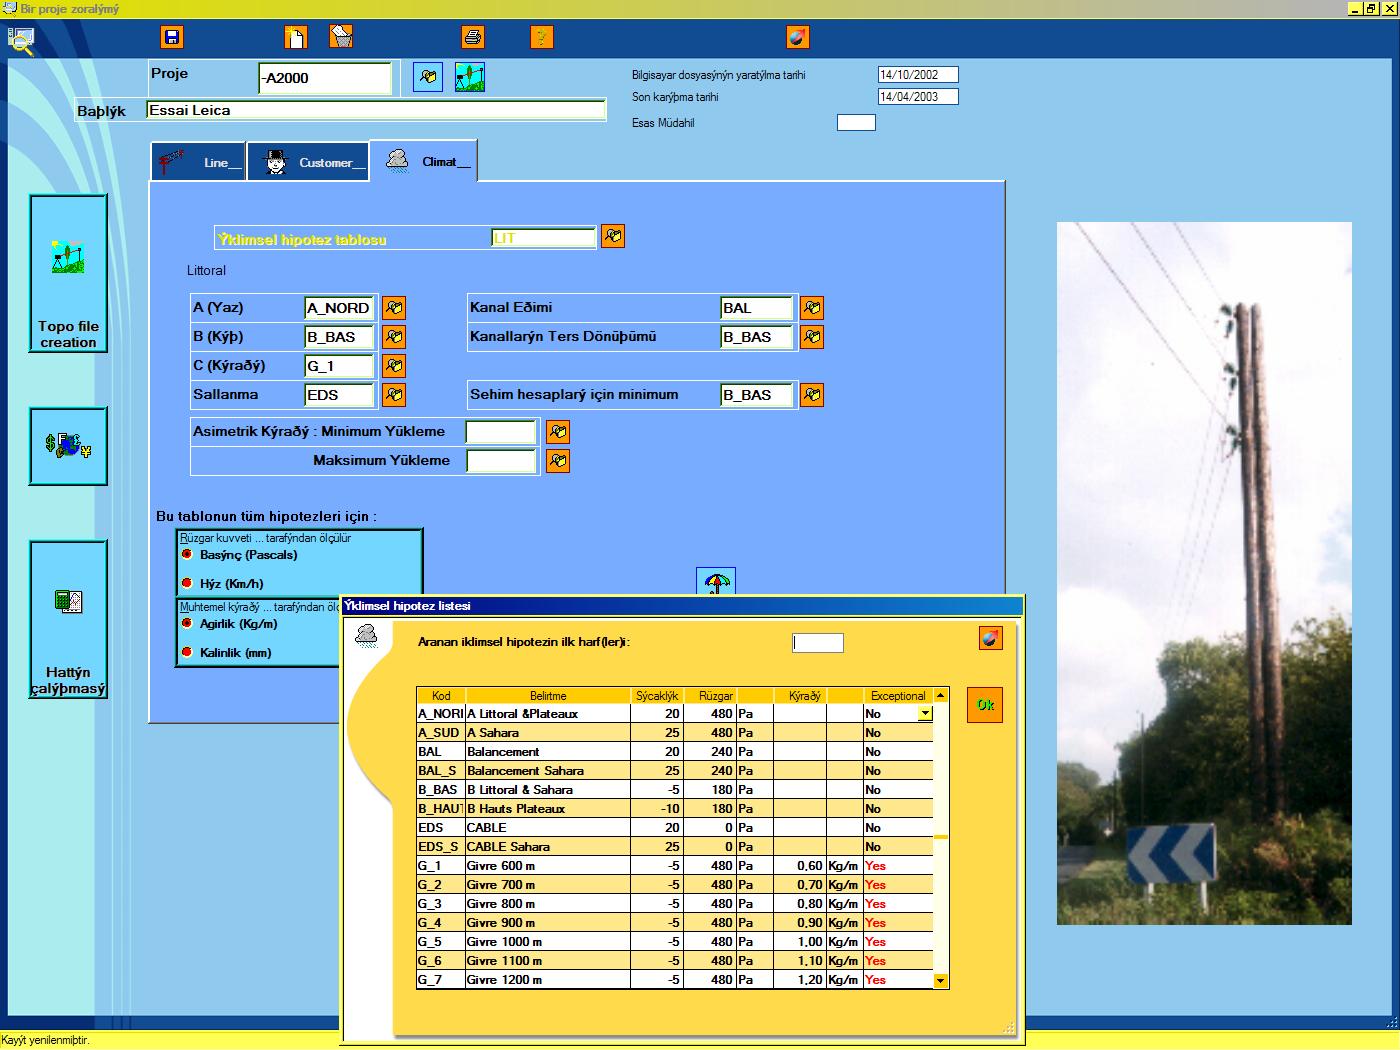The image size is (1400, 1050).
Task: Click the Kanal Eðimi field with BAL
Action: coord(757,308)
